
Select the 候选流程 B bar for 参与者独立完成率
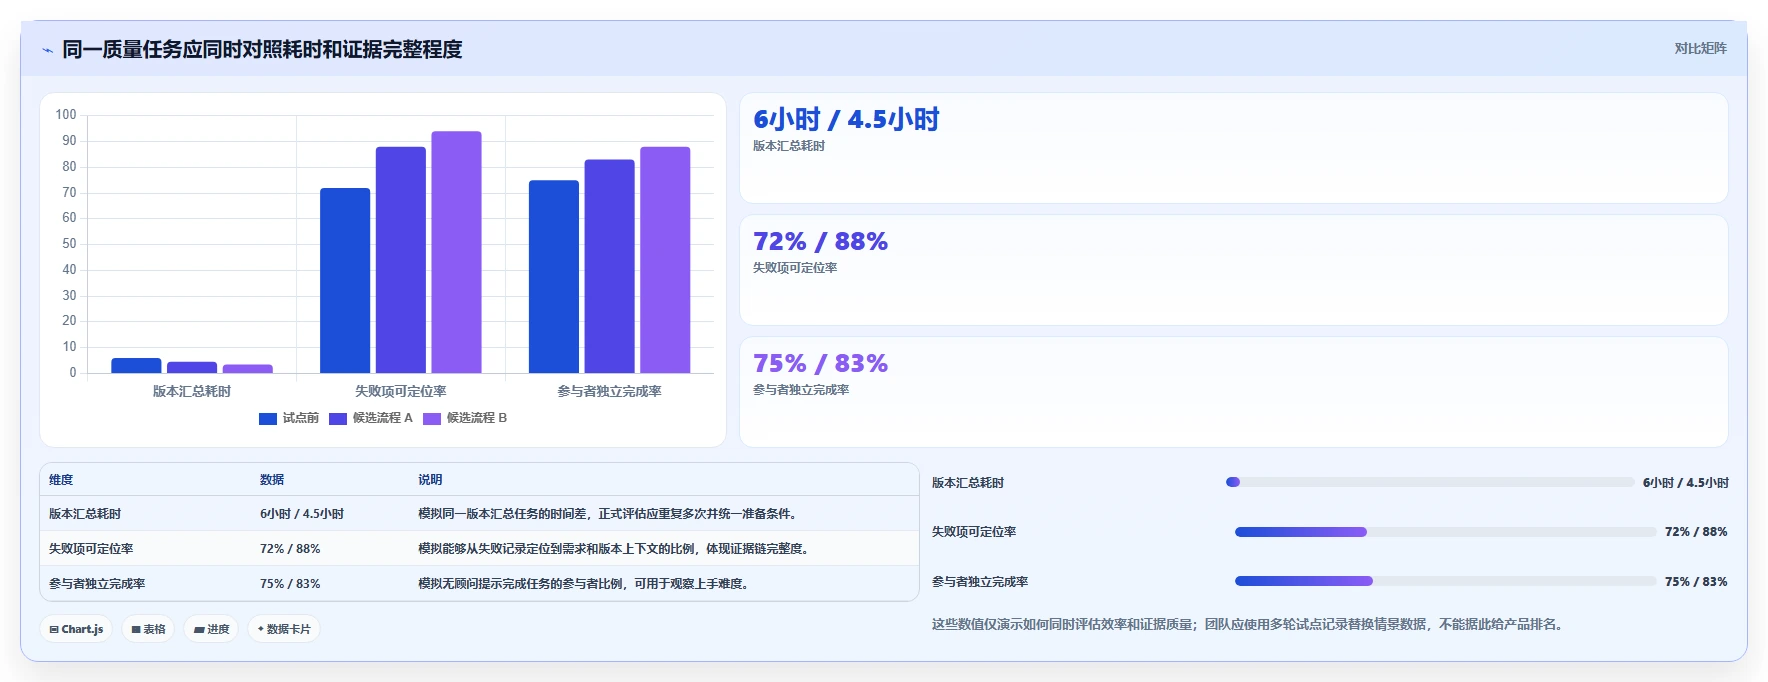[x=665, y=260]
